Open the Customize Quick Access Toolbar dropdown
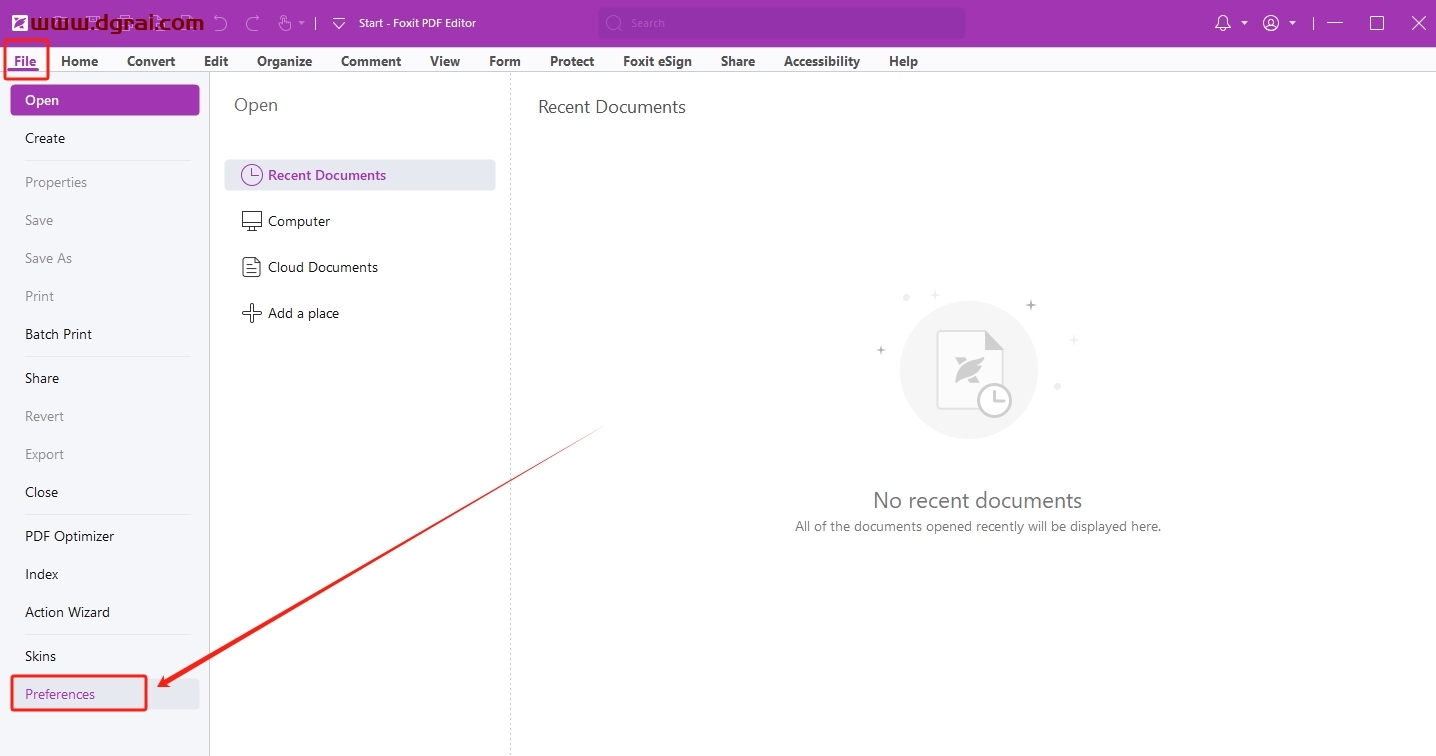This screenshot has height=756, width=1436. 339,23
